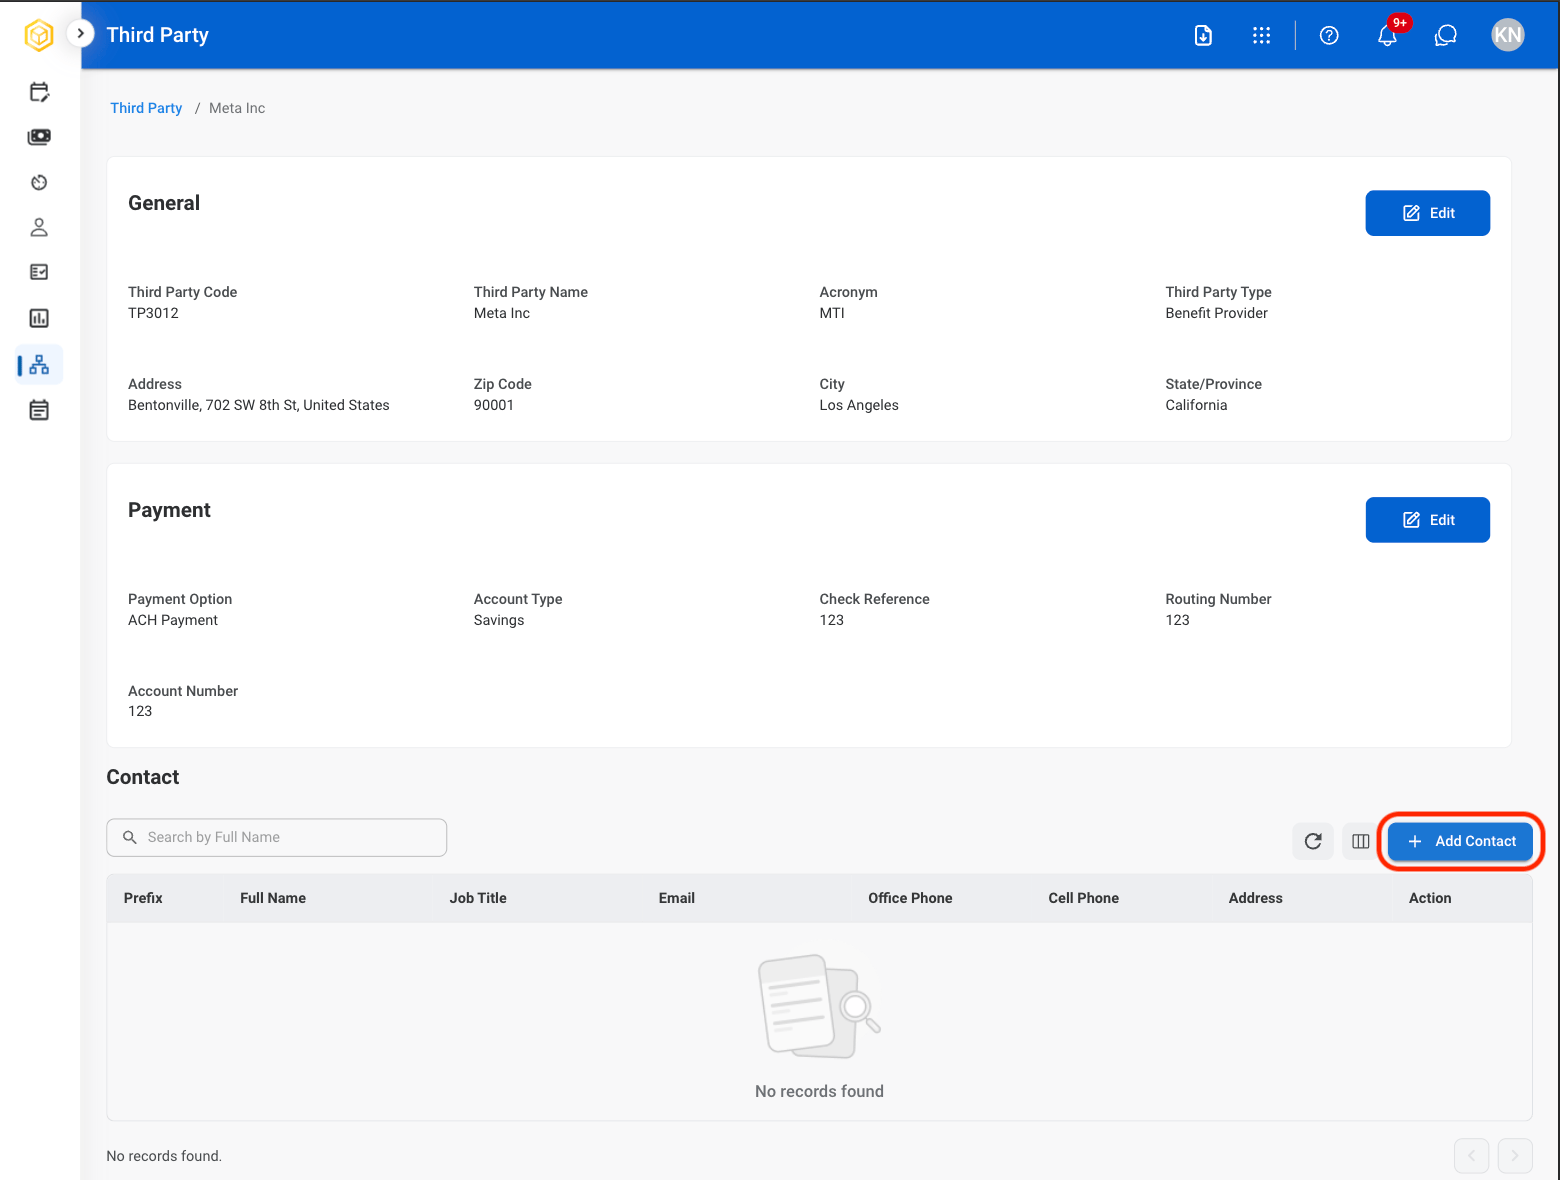Click the contact table Address column header
The width and height of the screenshot is (1560, 1180).
coord(1255,898)
